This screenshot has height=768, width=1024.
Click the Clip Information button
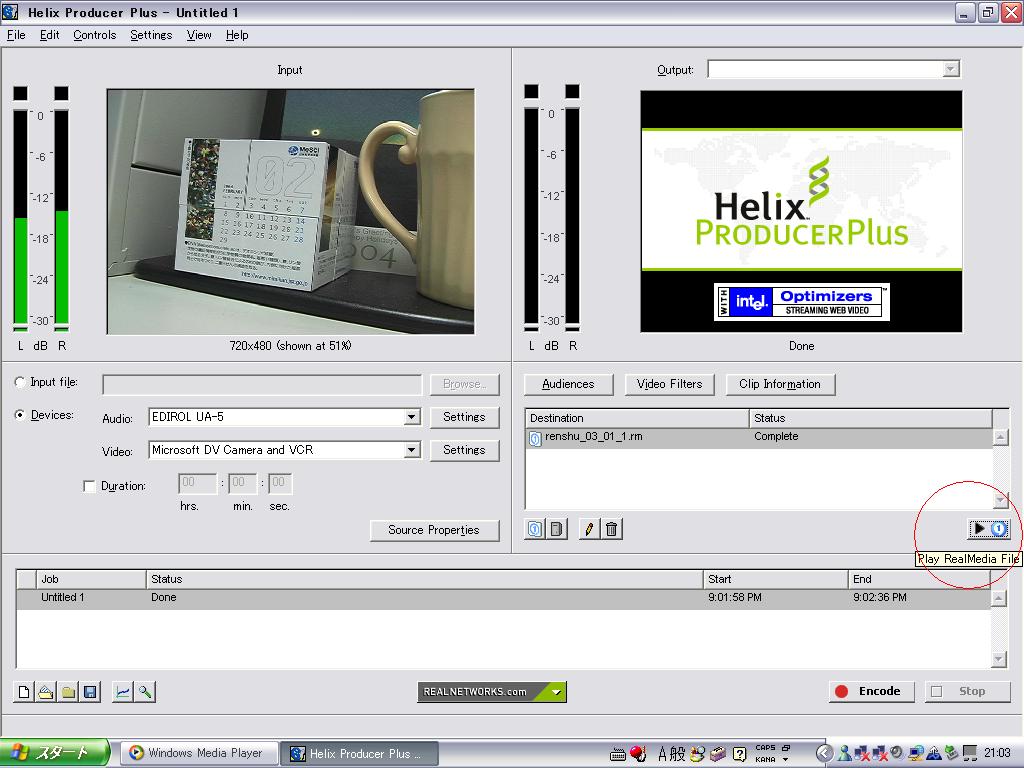(780, 384)
